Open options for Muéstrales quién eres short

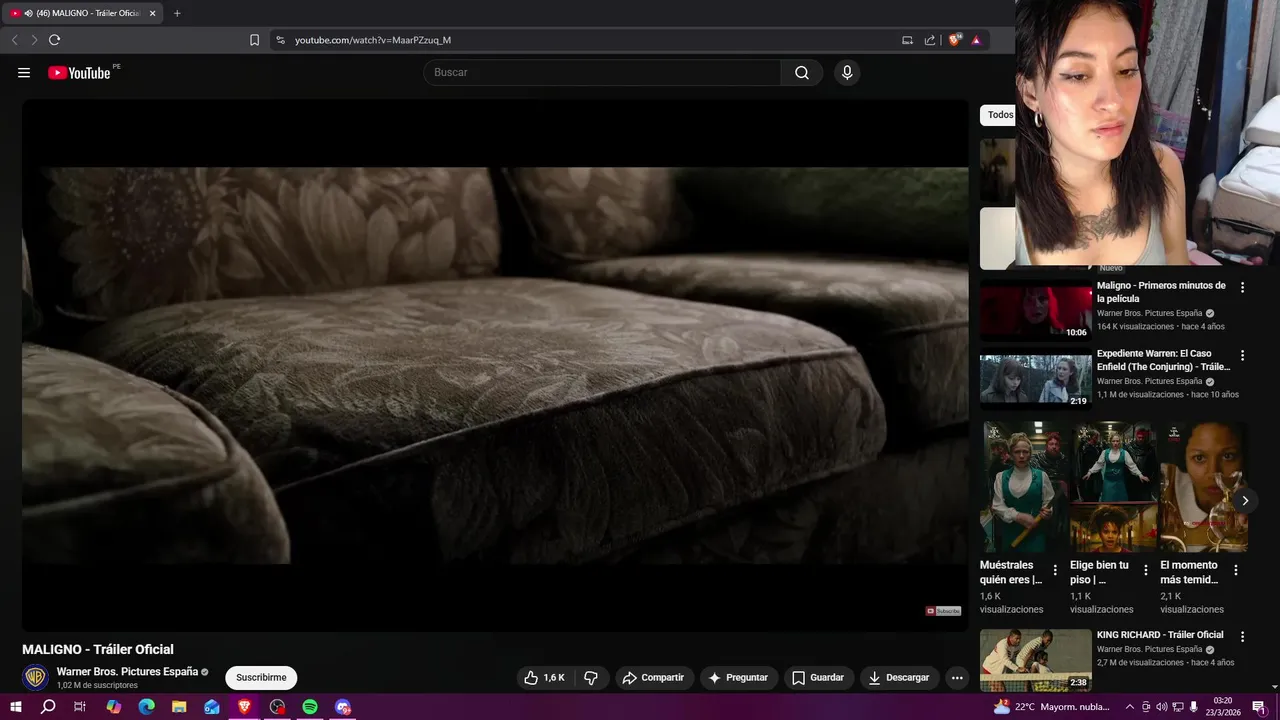pyautogui.click(x=1055, y=570)
